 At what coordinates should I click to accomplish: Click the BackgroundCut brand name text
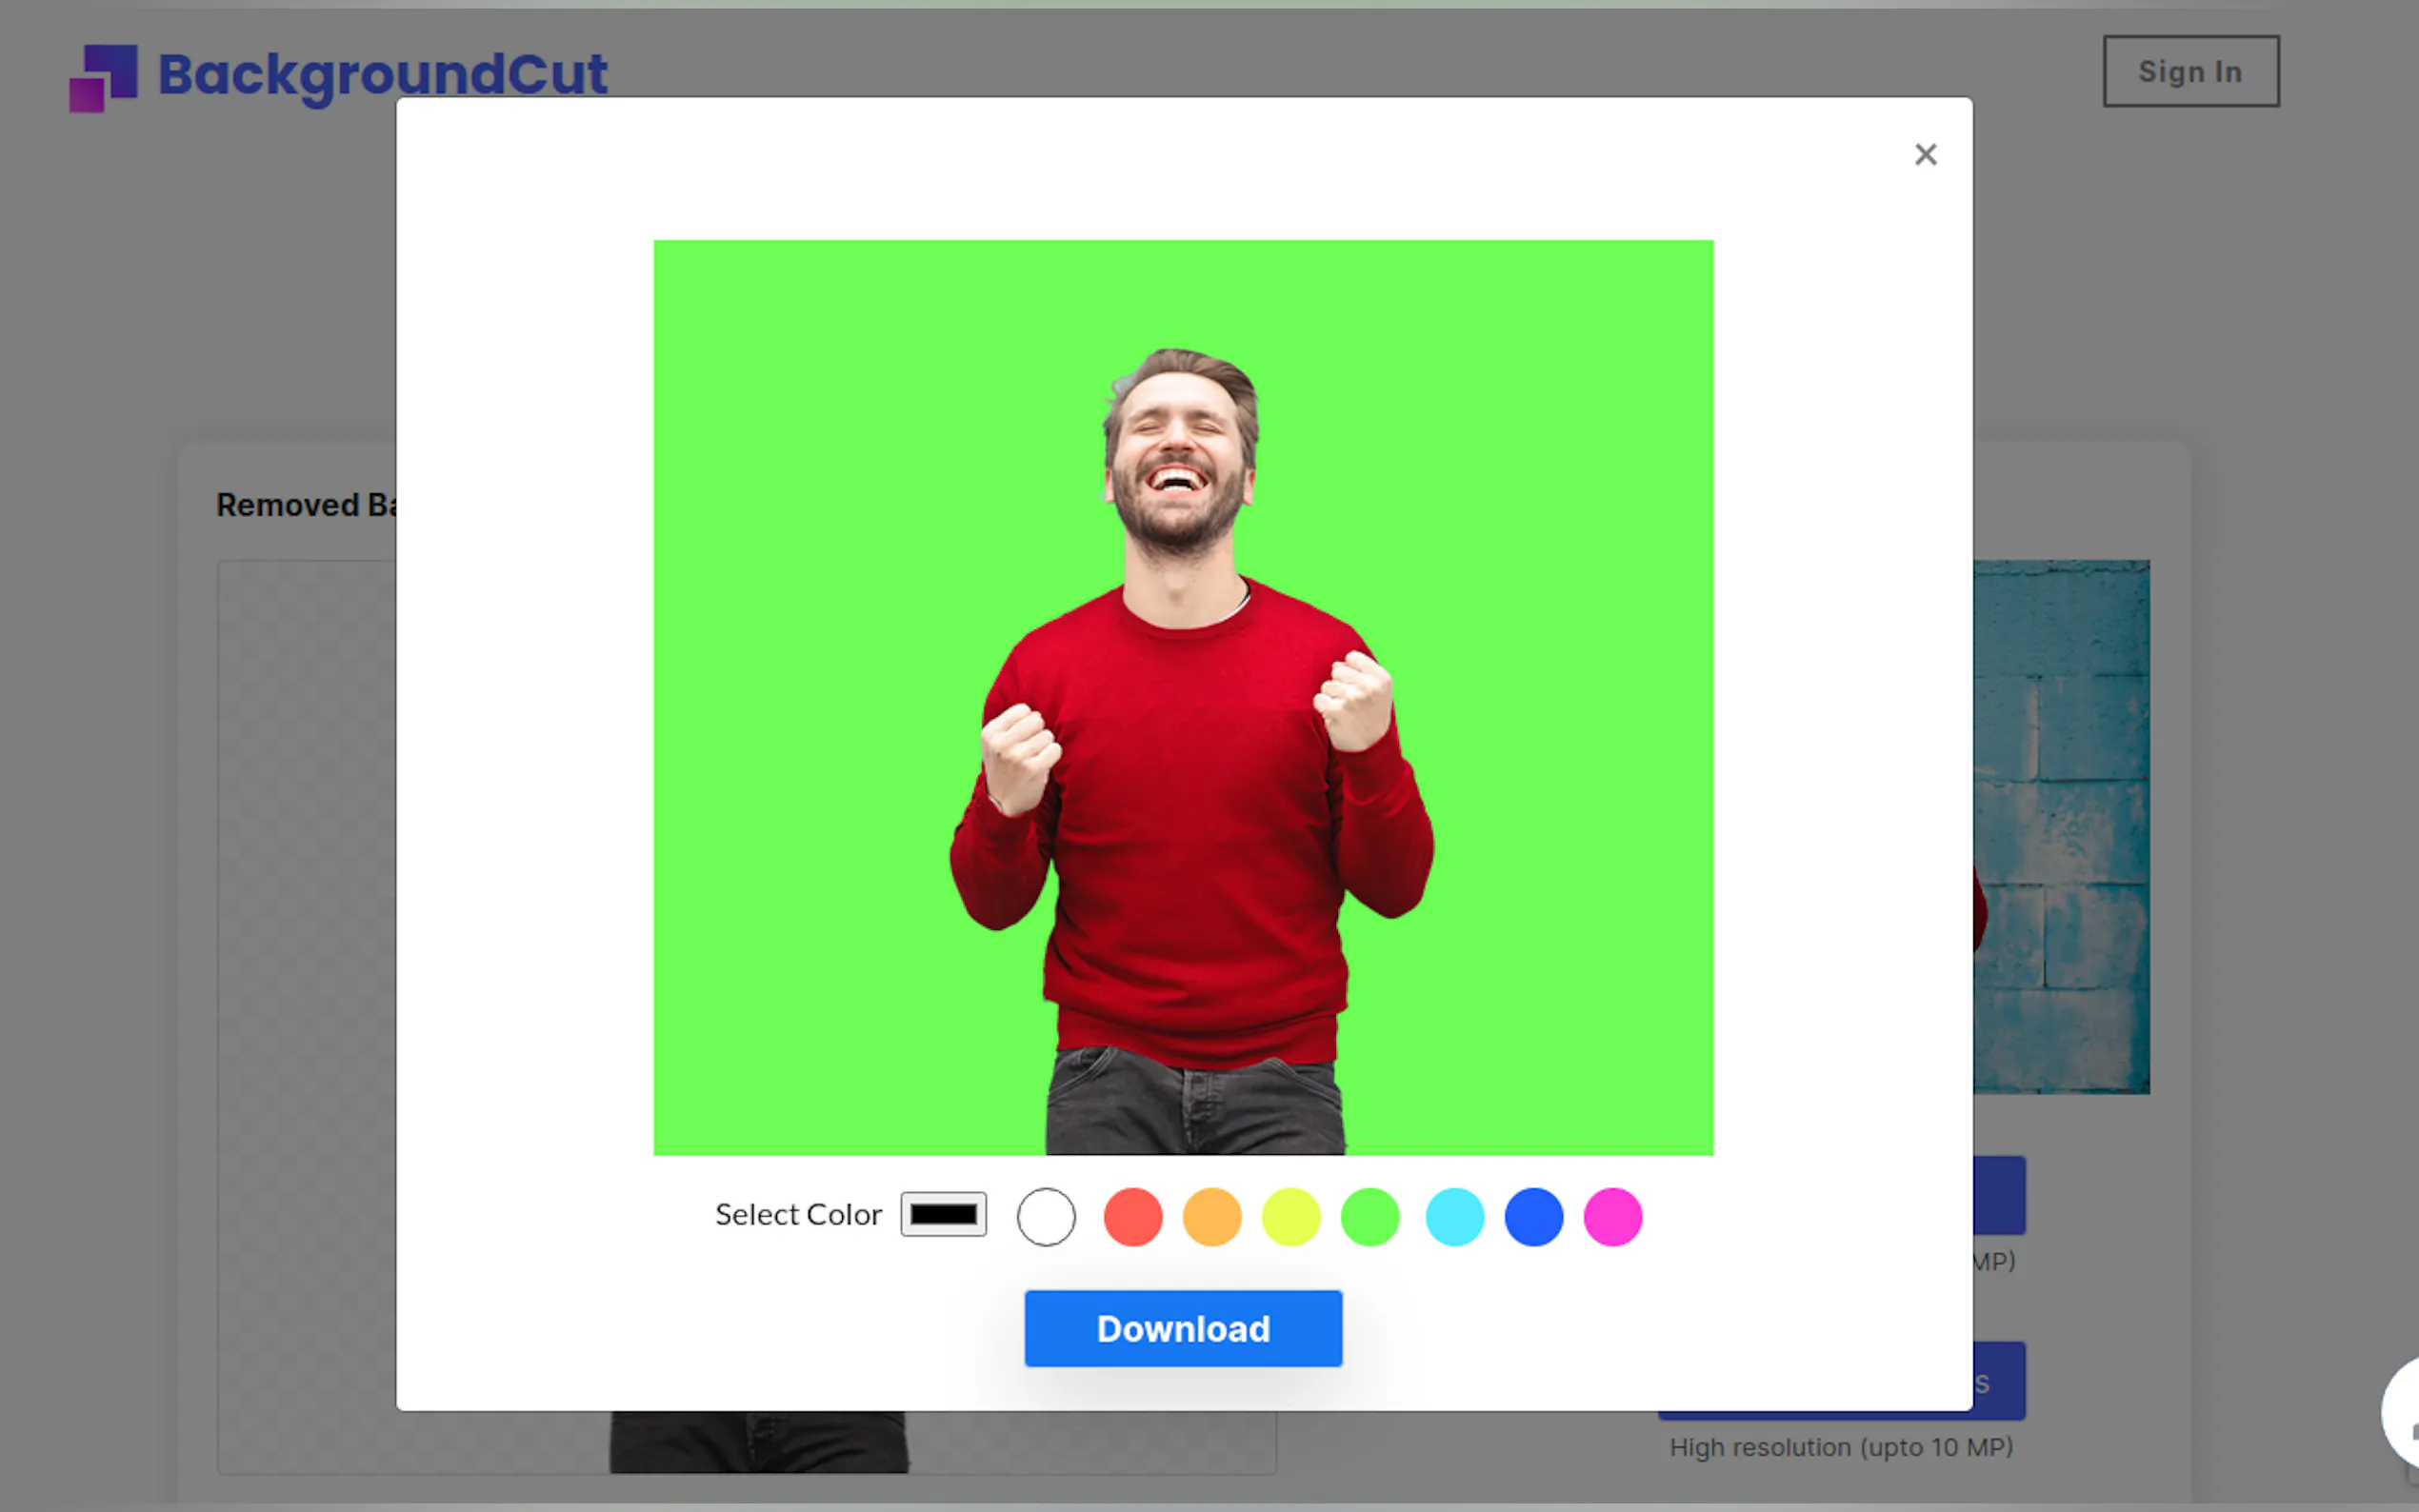(x=383, y=74)
